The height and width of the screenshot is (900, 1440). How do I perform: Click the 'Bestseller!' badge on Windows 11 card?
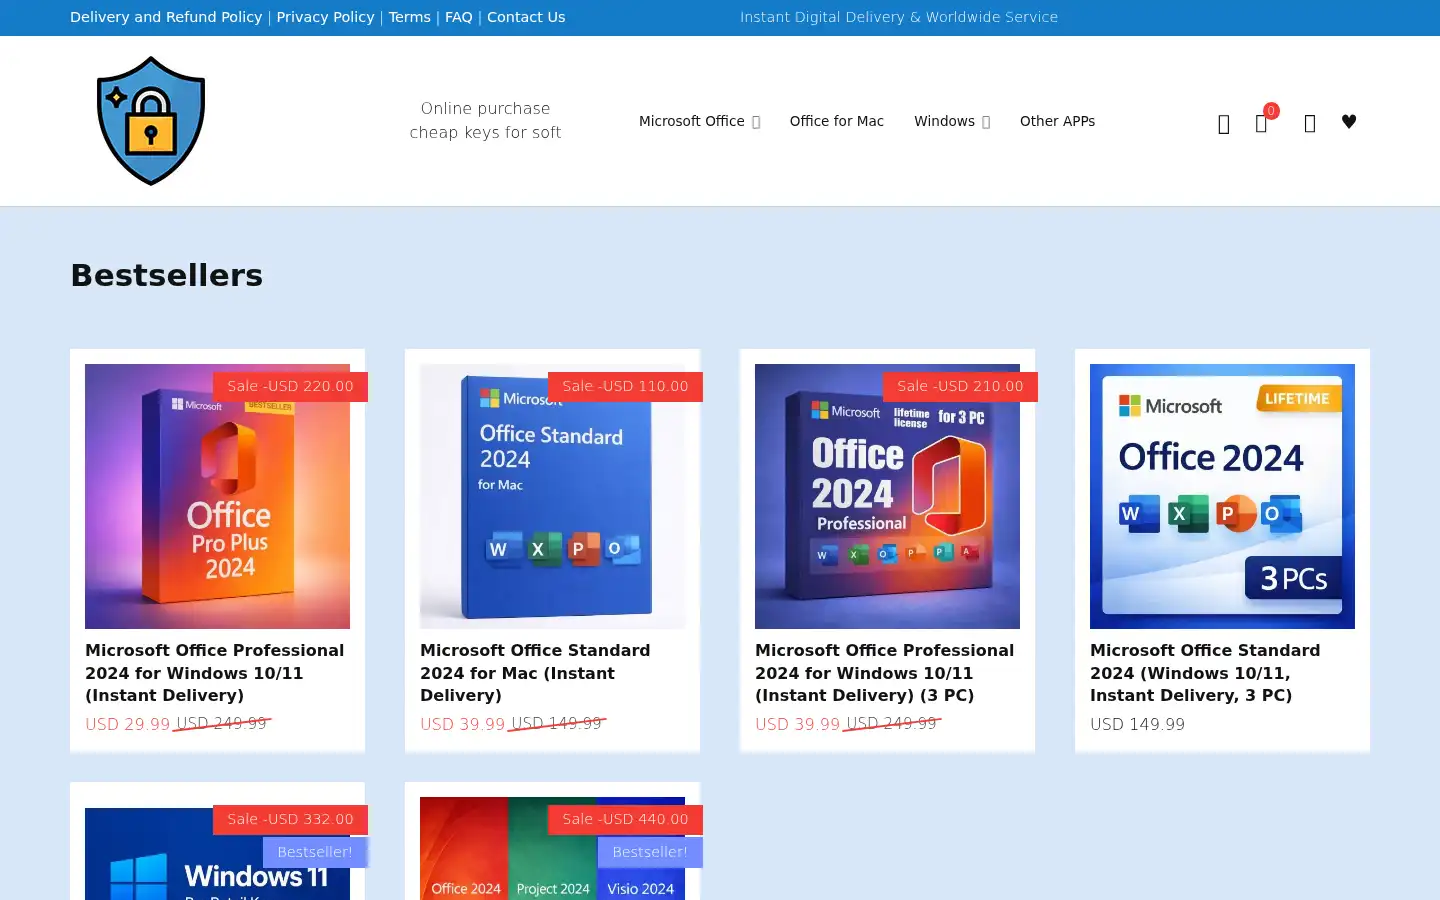point(315,852)
